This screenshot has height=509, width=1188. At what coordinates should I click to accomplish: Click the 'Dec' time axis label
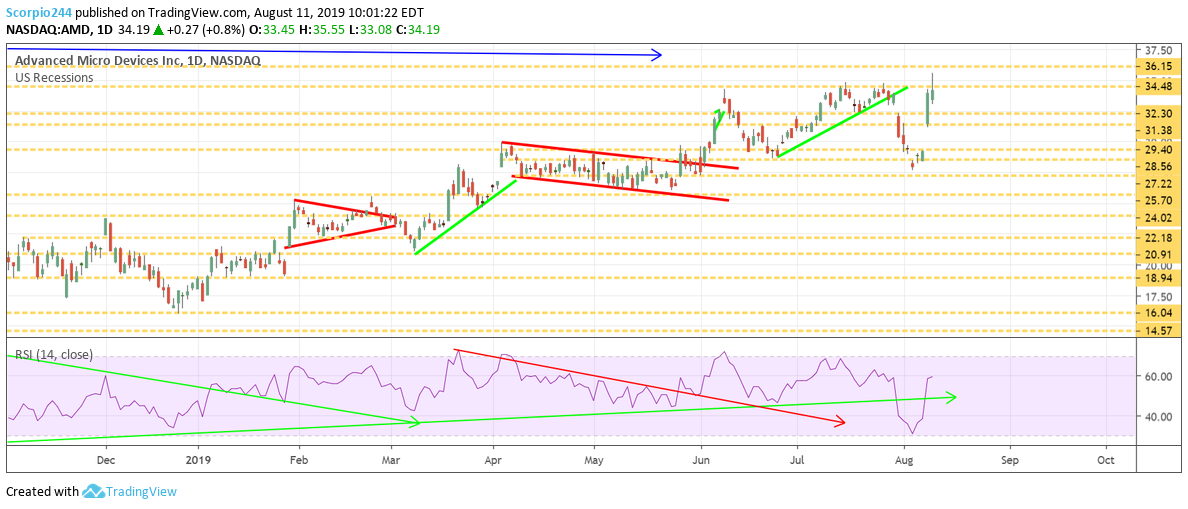105,460
